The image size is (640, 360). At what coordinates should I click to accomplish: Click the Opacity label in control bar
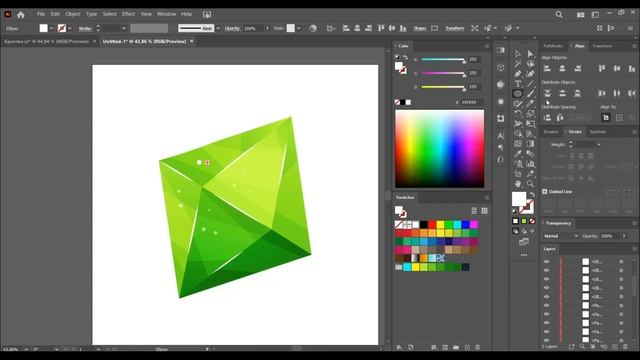pyautogui.click(x=232, y=28)
